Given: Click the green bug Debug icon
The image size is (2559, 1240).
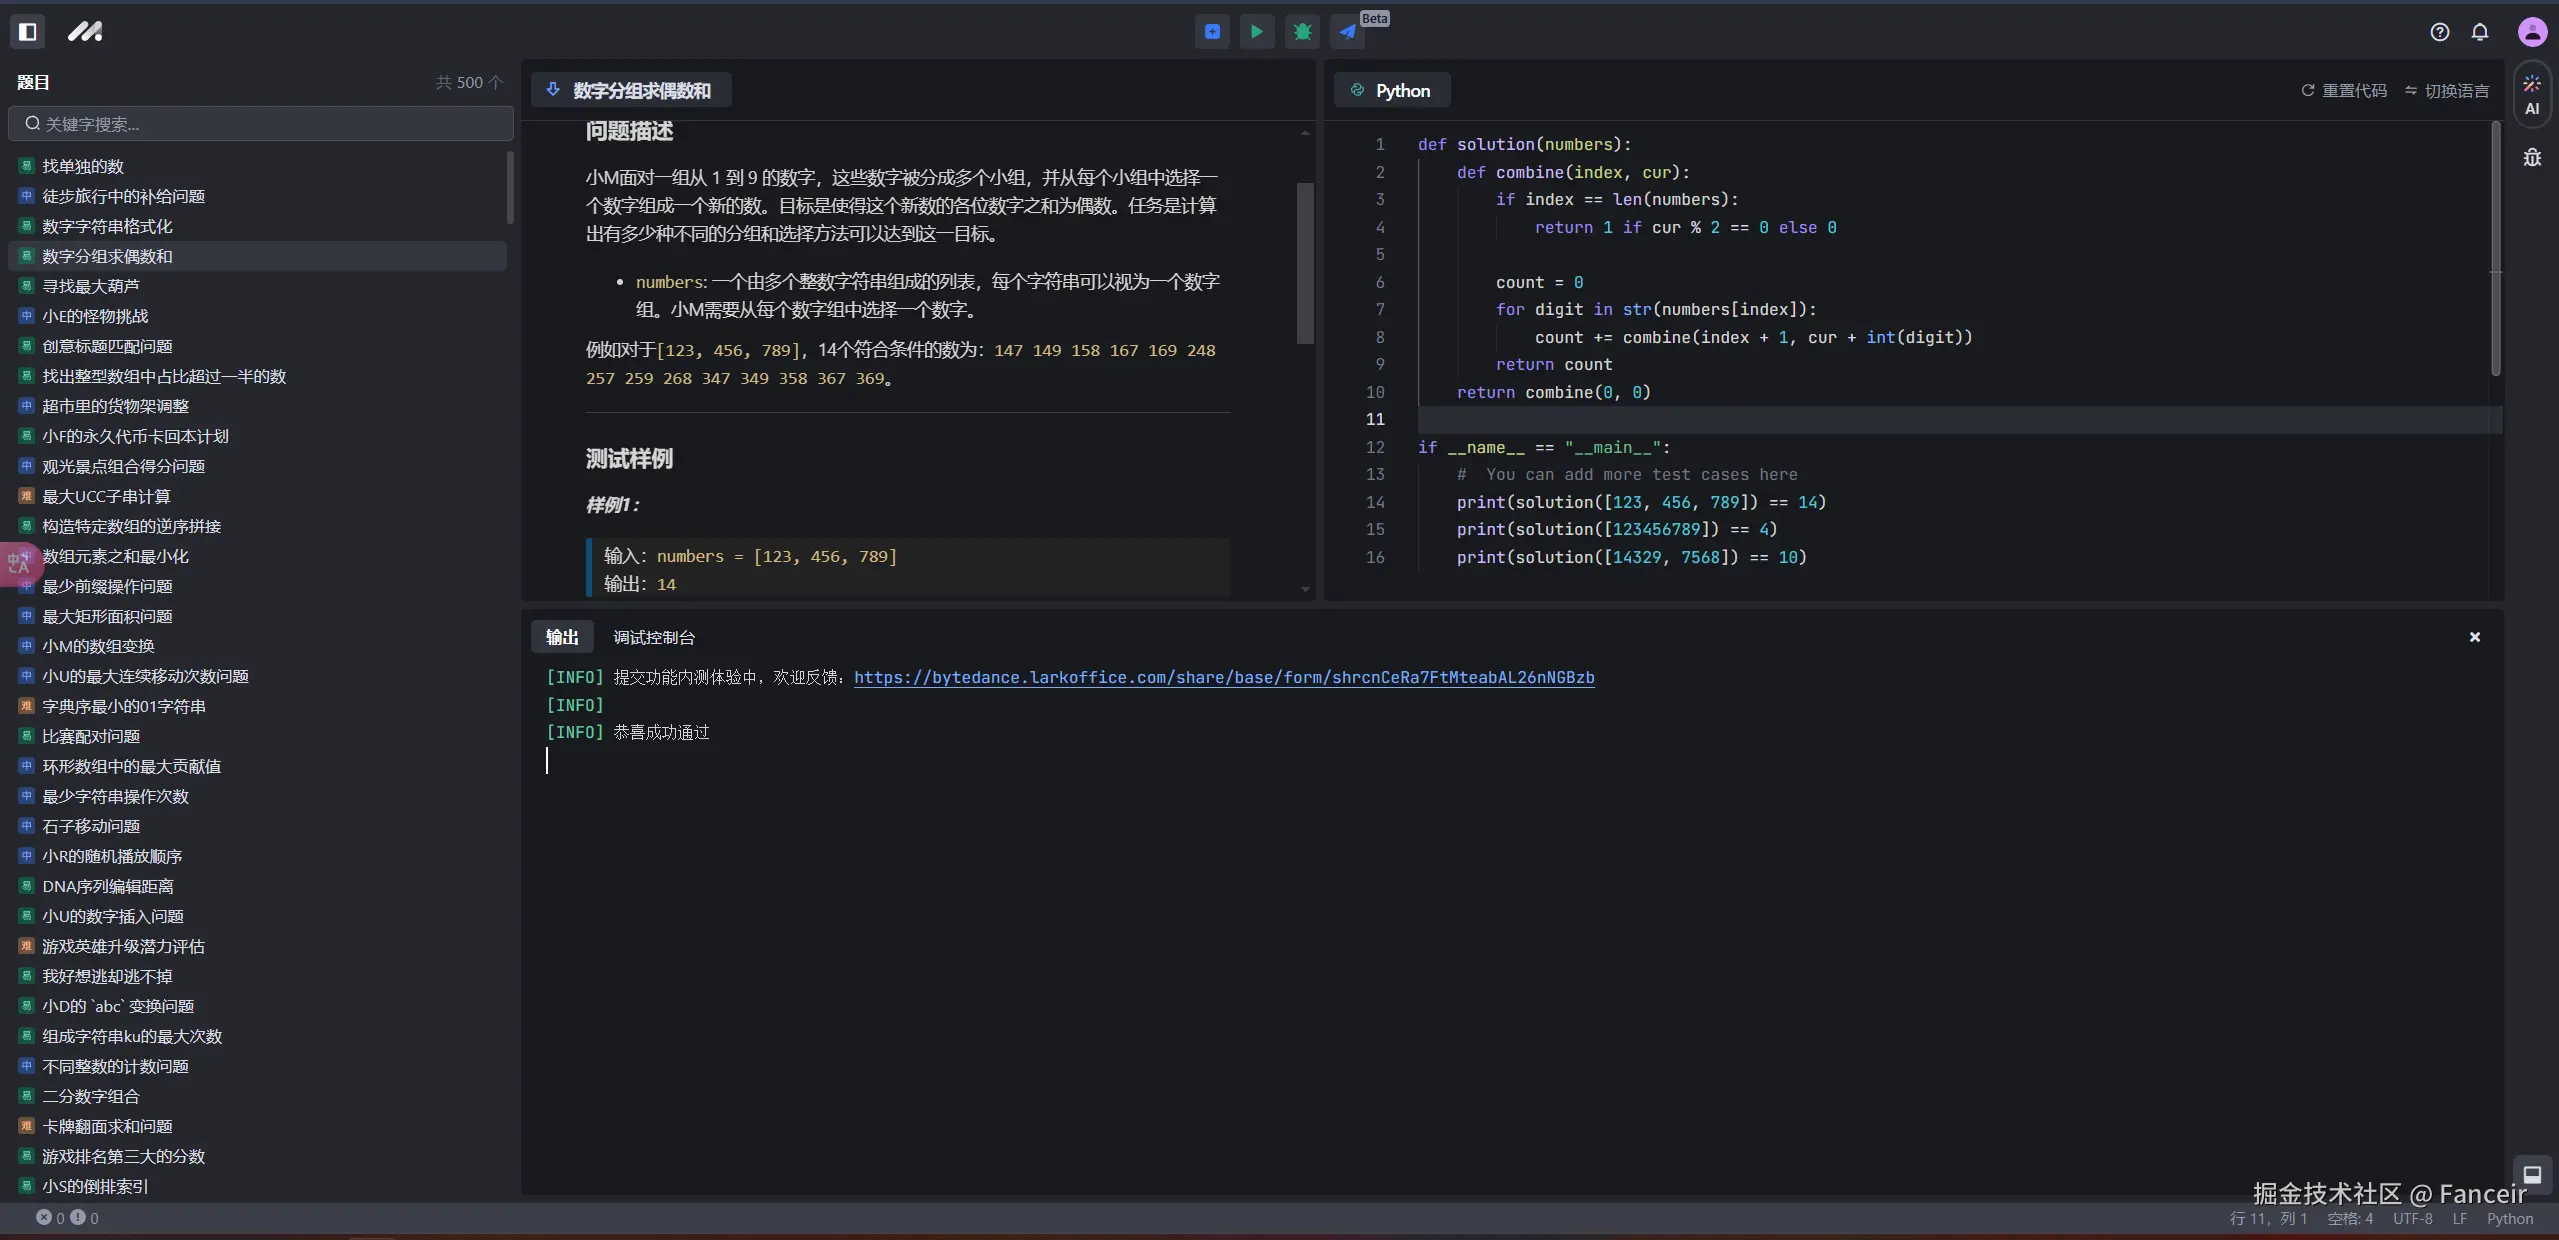Looking at the screenshot, I should [1302, 32].
